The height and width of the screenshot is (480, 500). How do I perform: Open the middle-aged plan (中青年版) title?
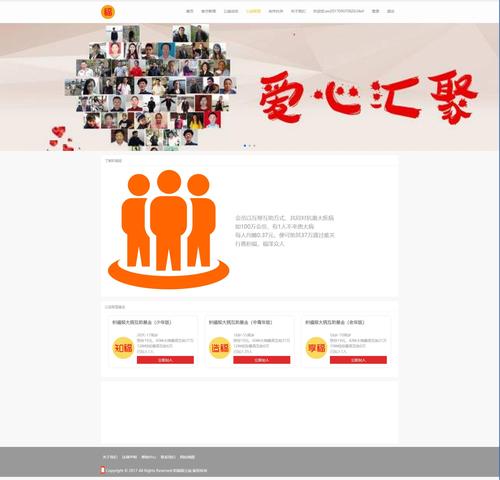[x=241, y=322]
